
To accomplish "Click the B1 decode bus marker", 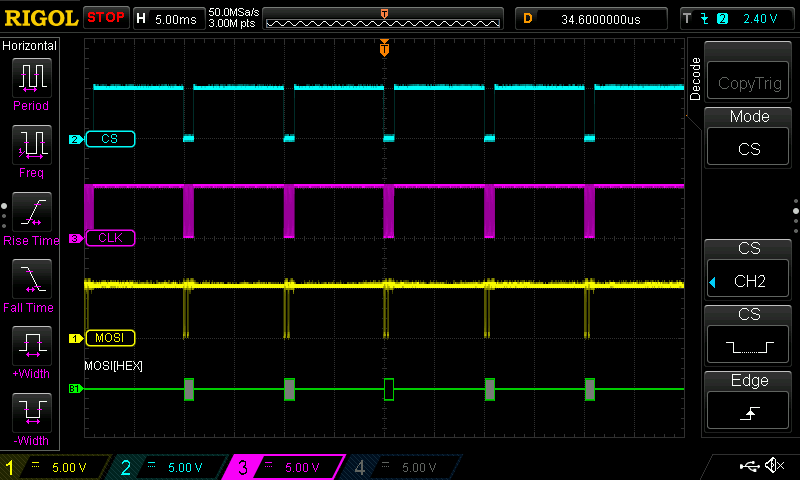I will click(x=76, y=389).
